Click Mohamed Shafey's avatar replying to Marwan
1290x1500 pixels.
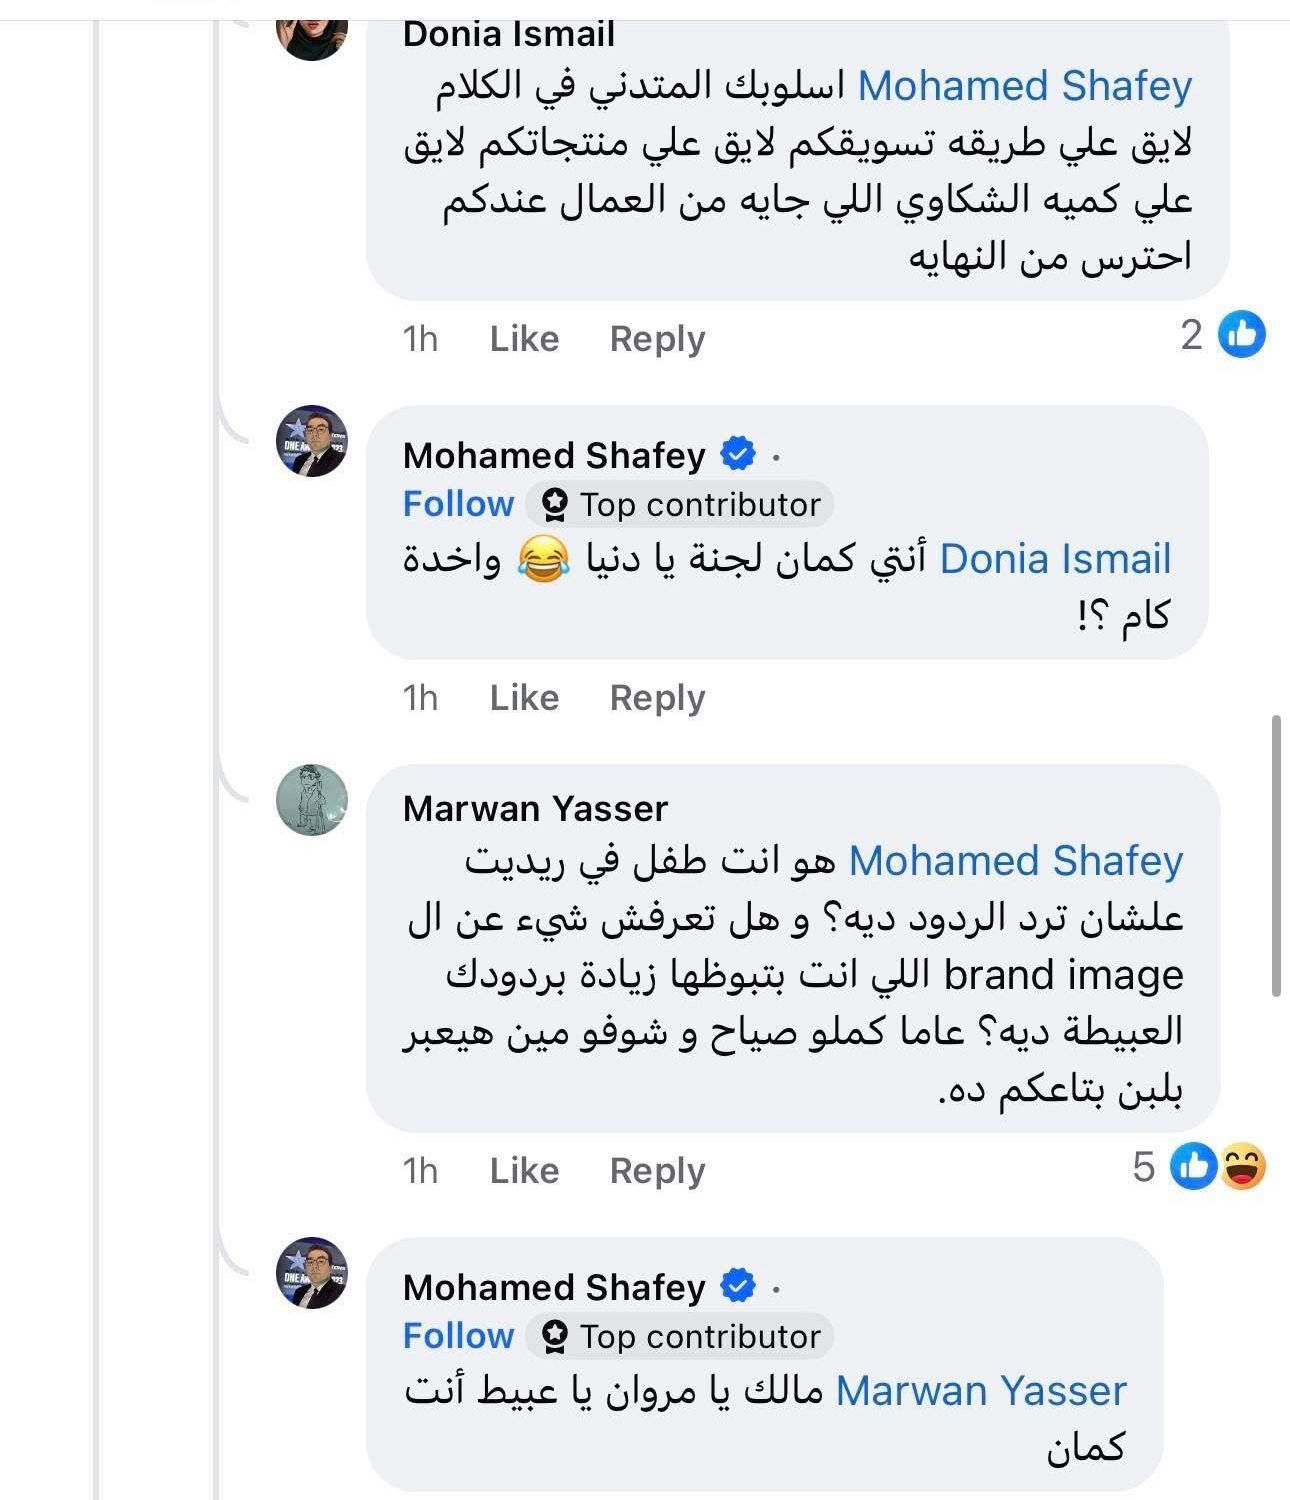click(x=312, y=1273)
